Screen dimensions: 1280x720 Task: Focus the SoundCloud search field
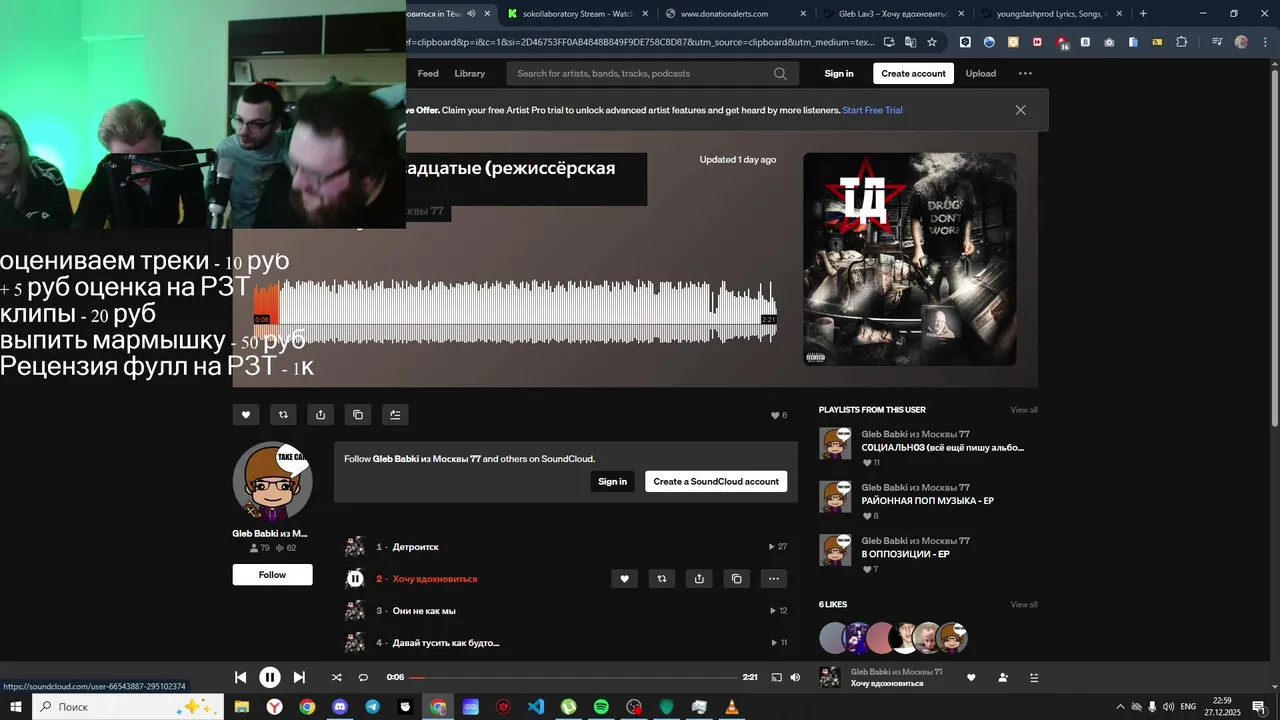(652, 73)
